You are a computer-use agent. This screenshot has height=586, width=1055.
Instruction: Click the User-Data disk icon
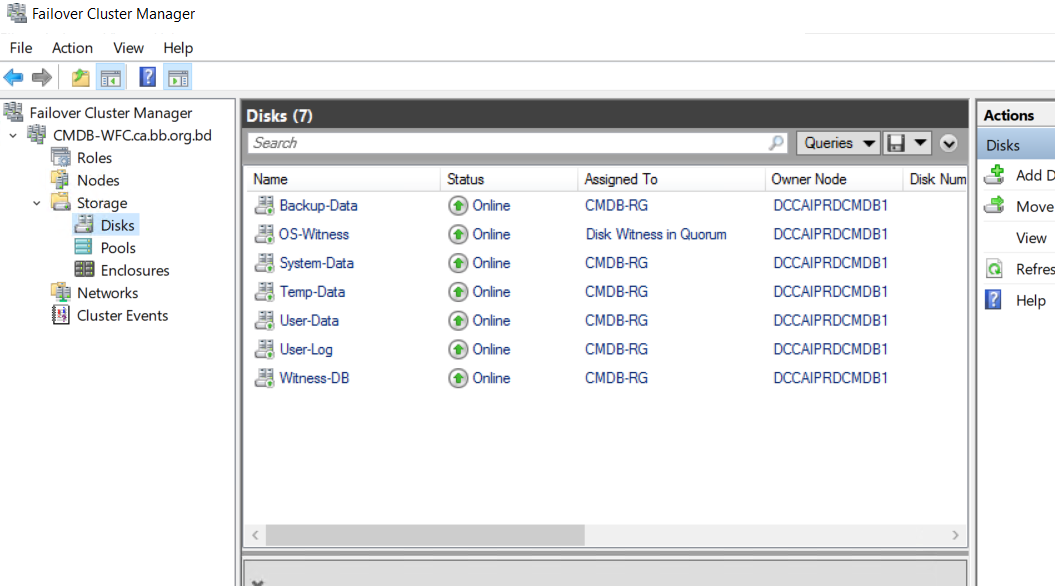pyautogui.click(x=264, y=320)
